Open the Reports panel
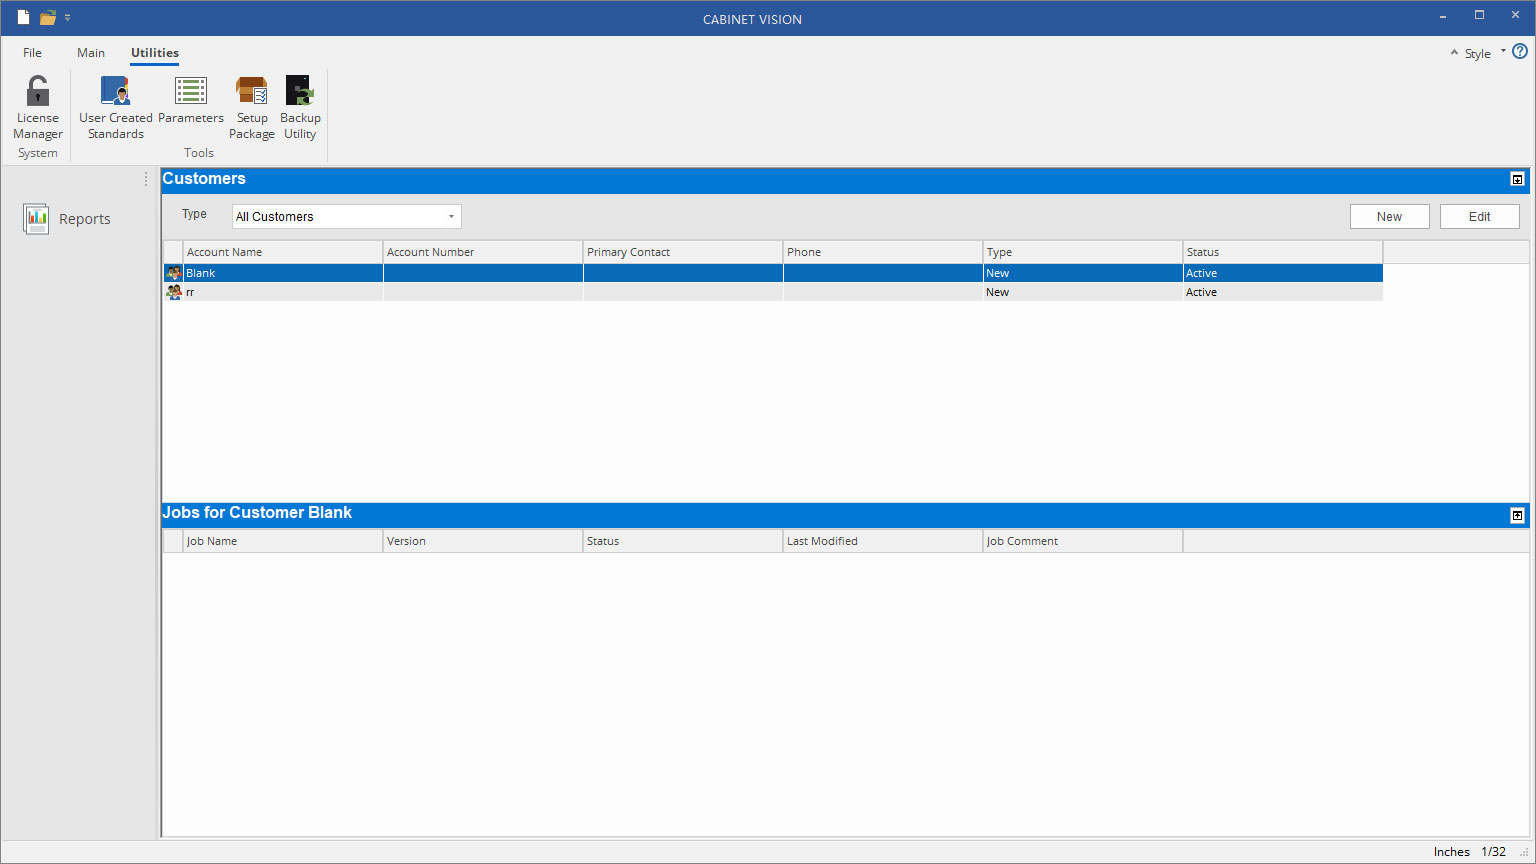The image size is (1536, 864). pyautogui.click(x=68, y=218)
